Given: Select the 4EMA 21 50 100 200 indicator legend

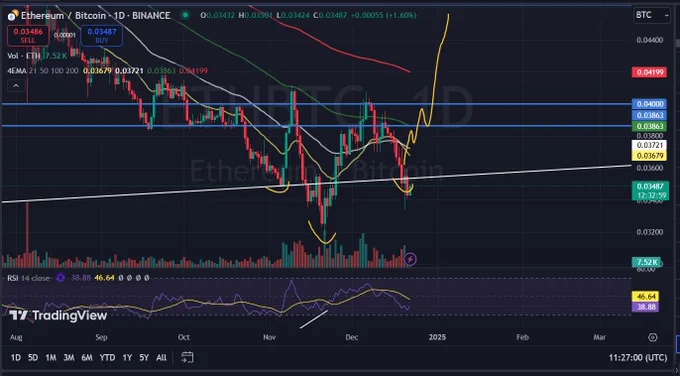Looking at the screenshot, I should 43,70.
